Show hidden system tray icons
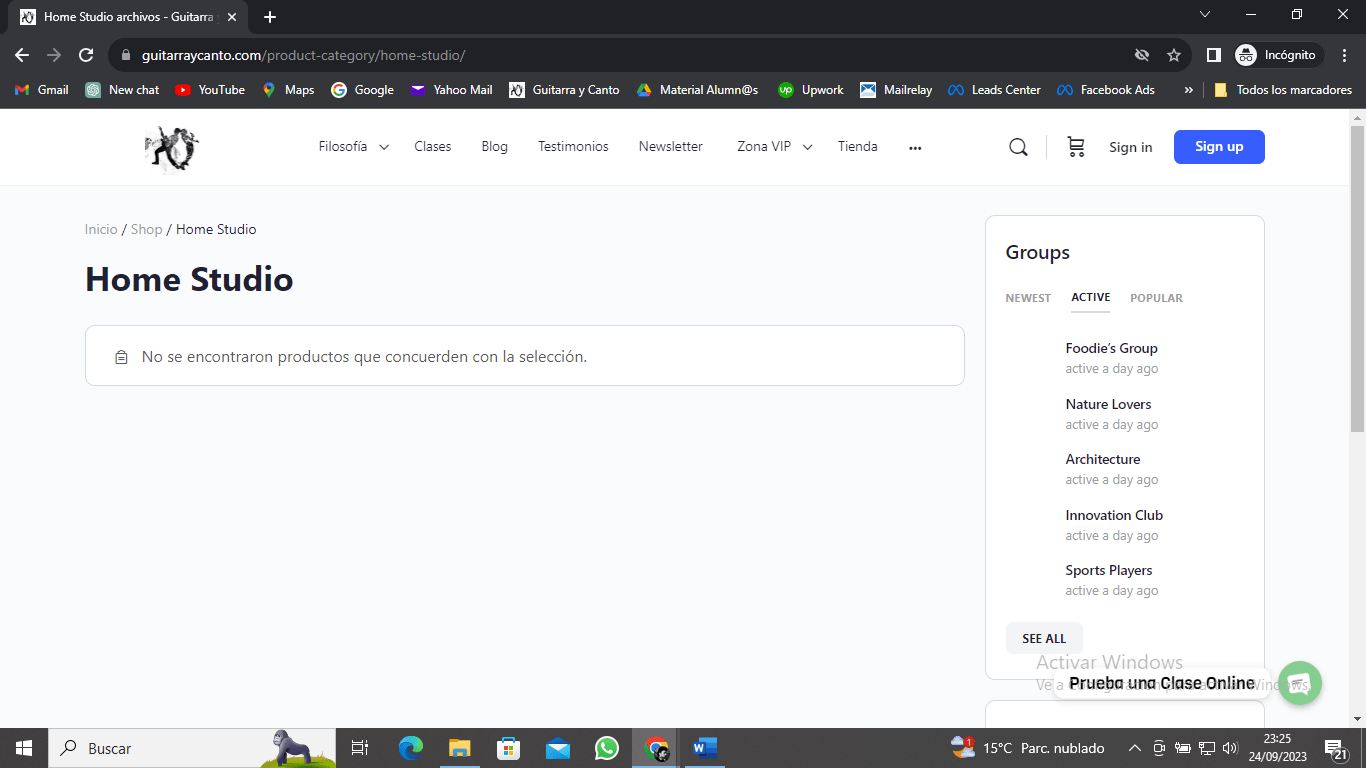The image size is (1366, 768). click(1134, 748)
